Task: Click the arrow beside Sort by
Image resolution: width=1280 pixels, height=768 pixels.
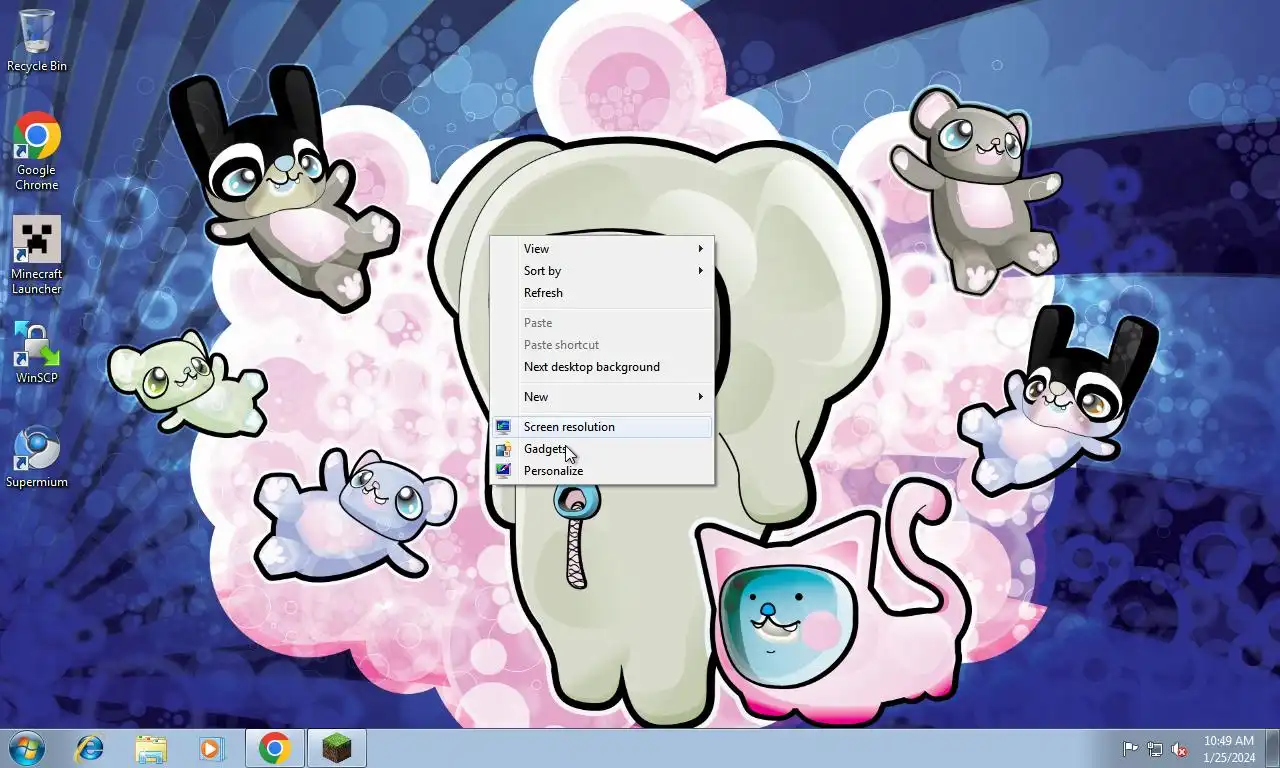Action: point(700,271)
